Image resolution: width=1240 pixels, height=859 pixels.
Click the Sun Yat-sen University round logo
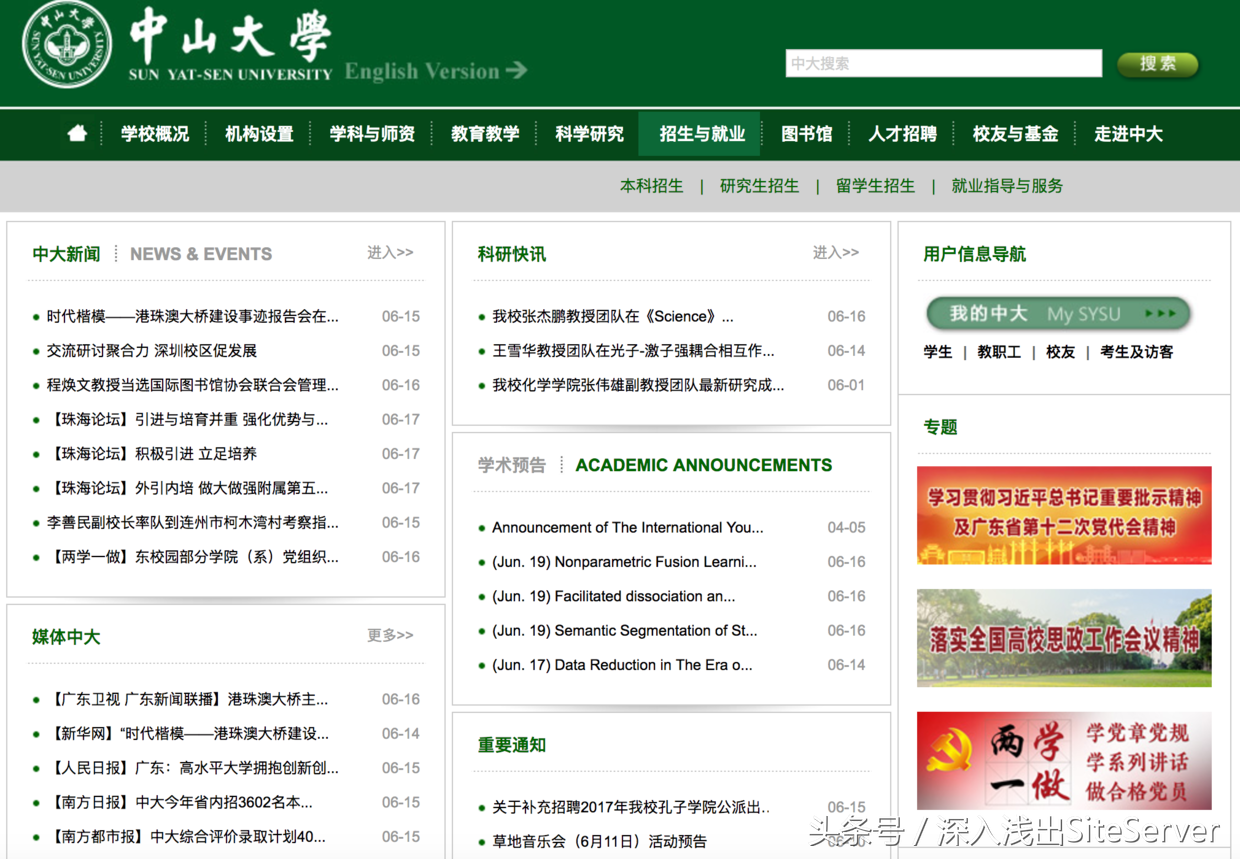(68, 45)
